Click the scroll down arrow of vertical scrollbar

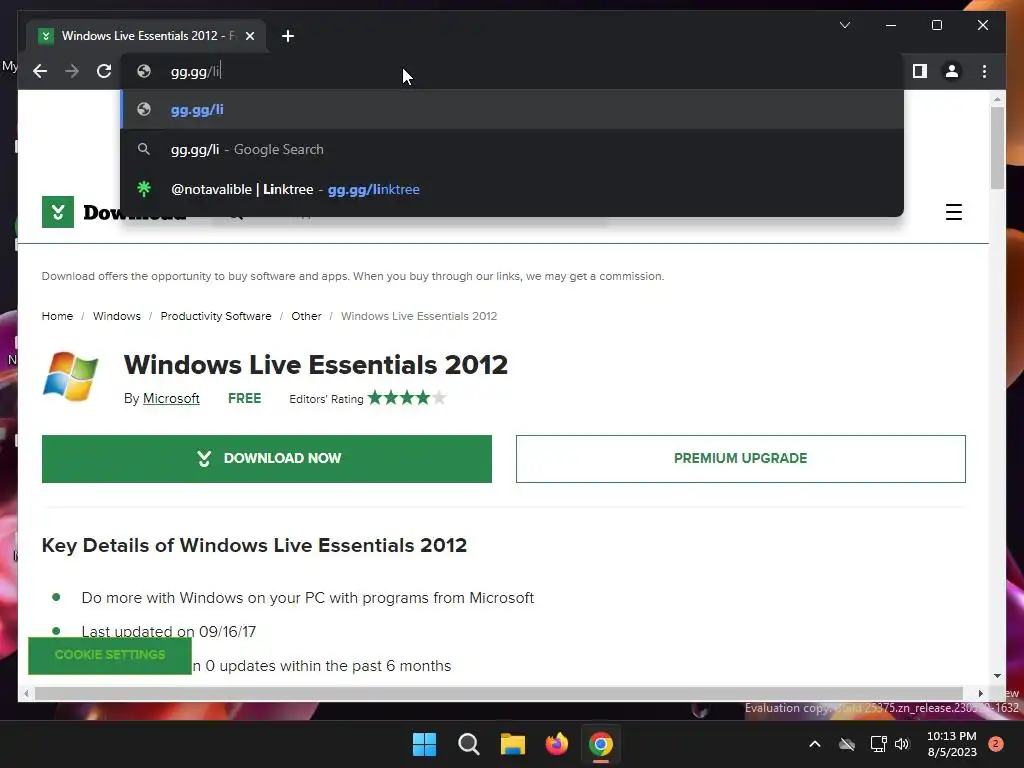click(997, 676)
